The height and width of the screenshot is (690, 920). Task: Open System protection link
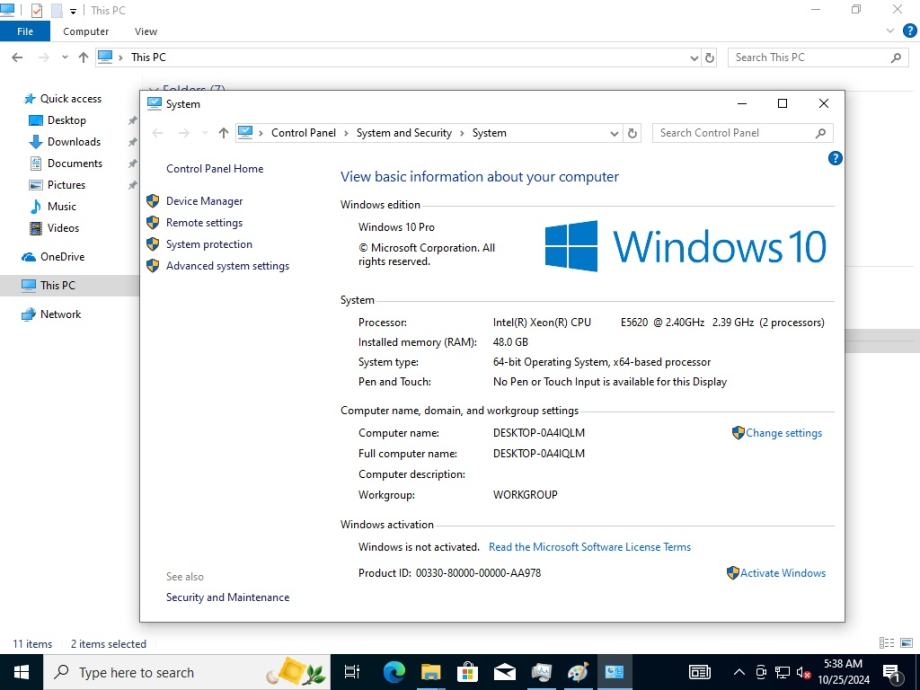(209, 244)
